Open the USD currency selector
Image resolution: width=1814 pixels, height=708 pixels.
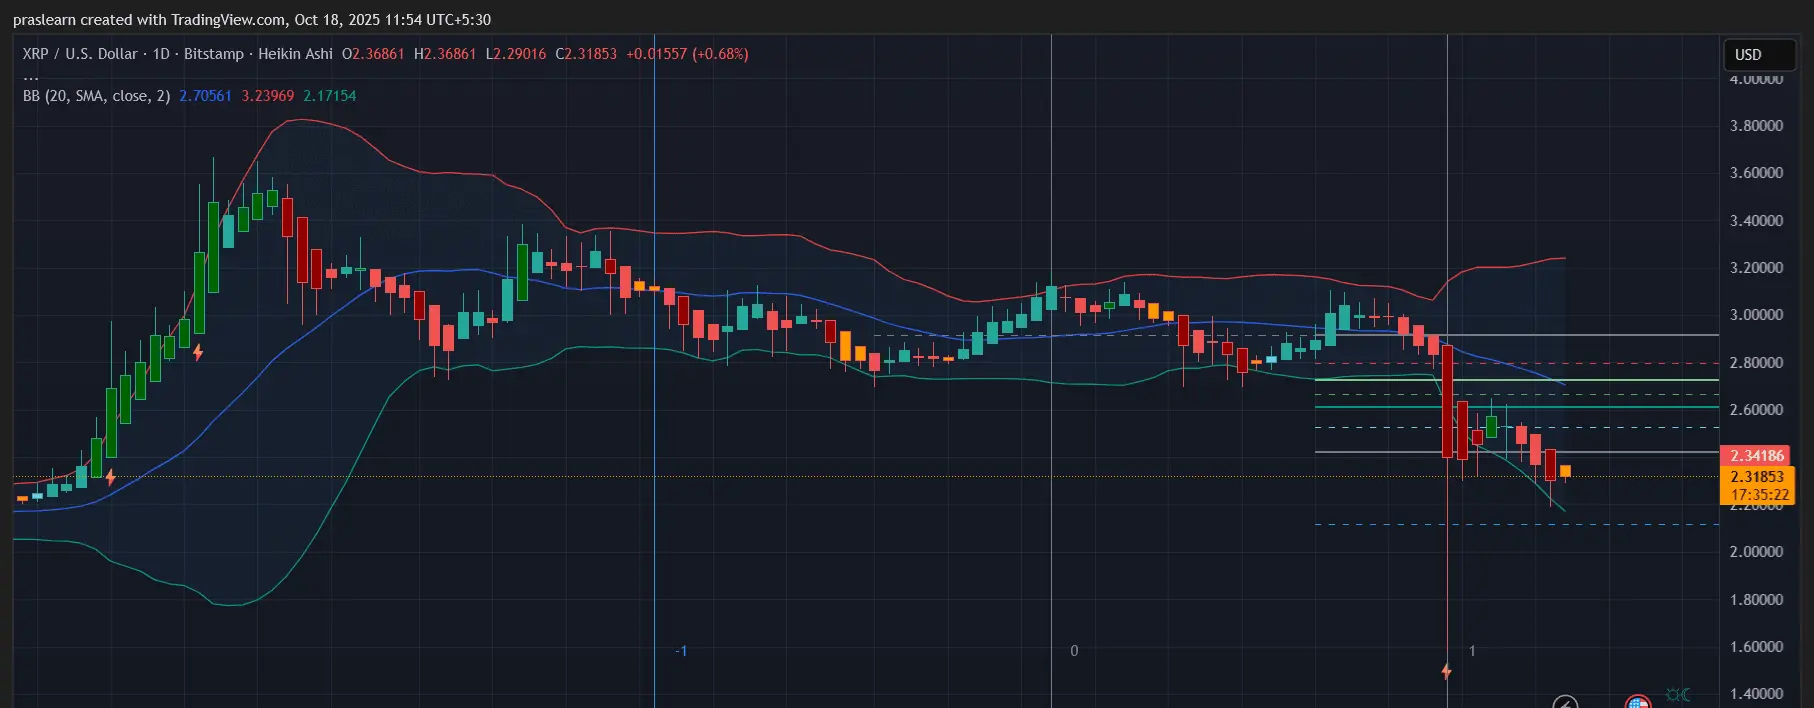click(1759, 55)
